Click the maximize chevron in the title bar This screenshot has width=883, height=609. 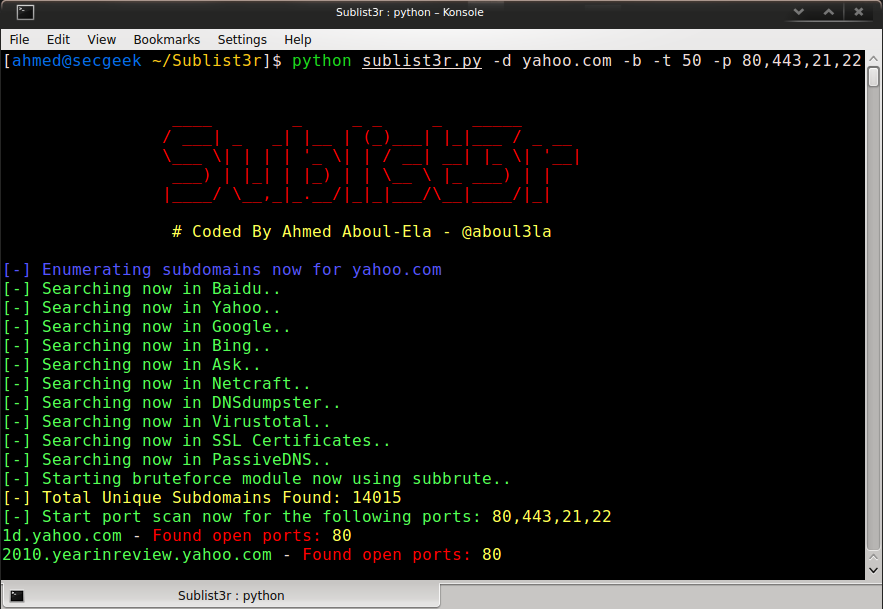pyautogui.click(x=828, y=12)
